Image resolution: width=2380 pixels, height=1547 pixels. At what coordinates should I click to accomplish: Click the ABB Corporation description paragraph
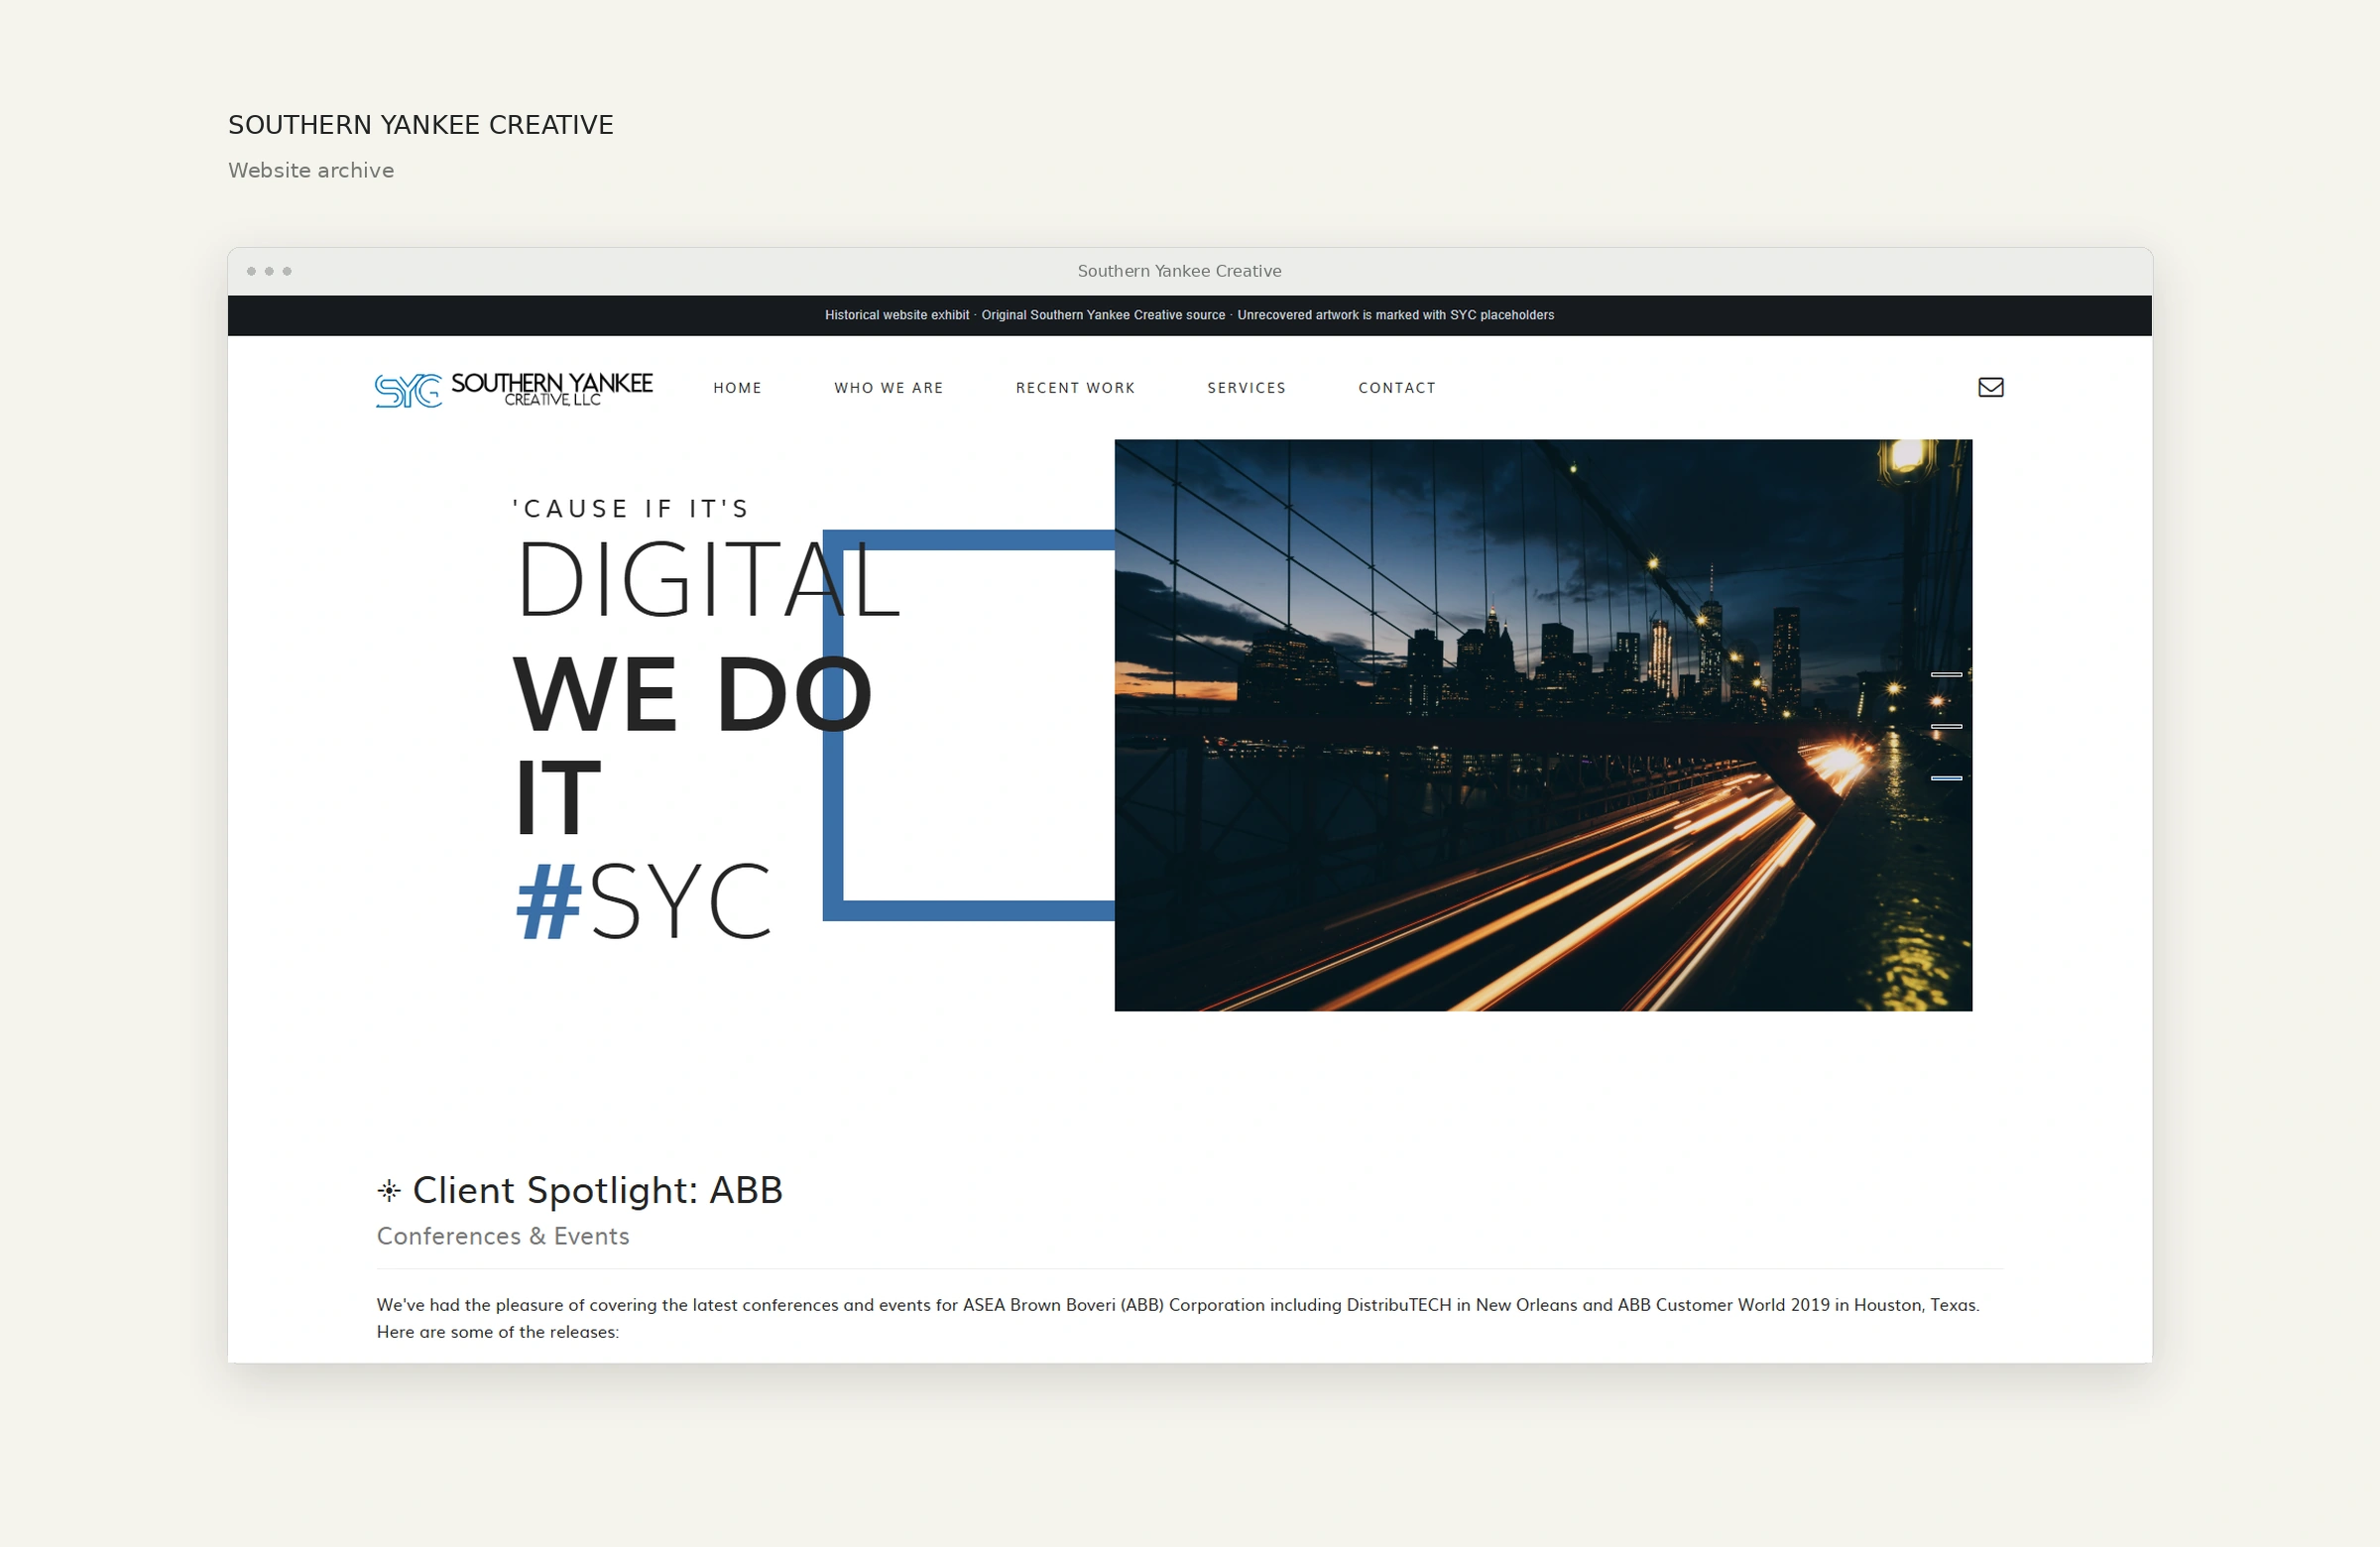point(1178,1318)
